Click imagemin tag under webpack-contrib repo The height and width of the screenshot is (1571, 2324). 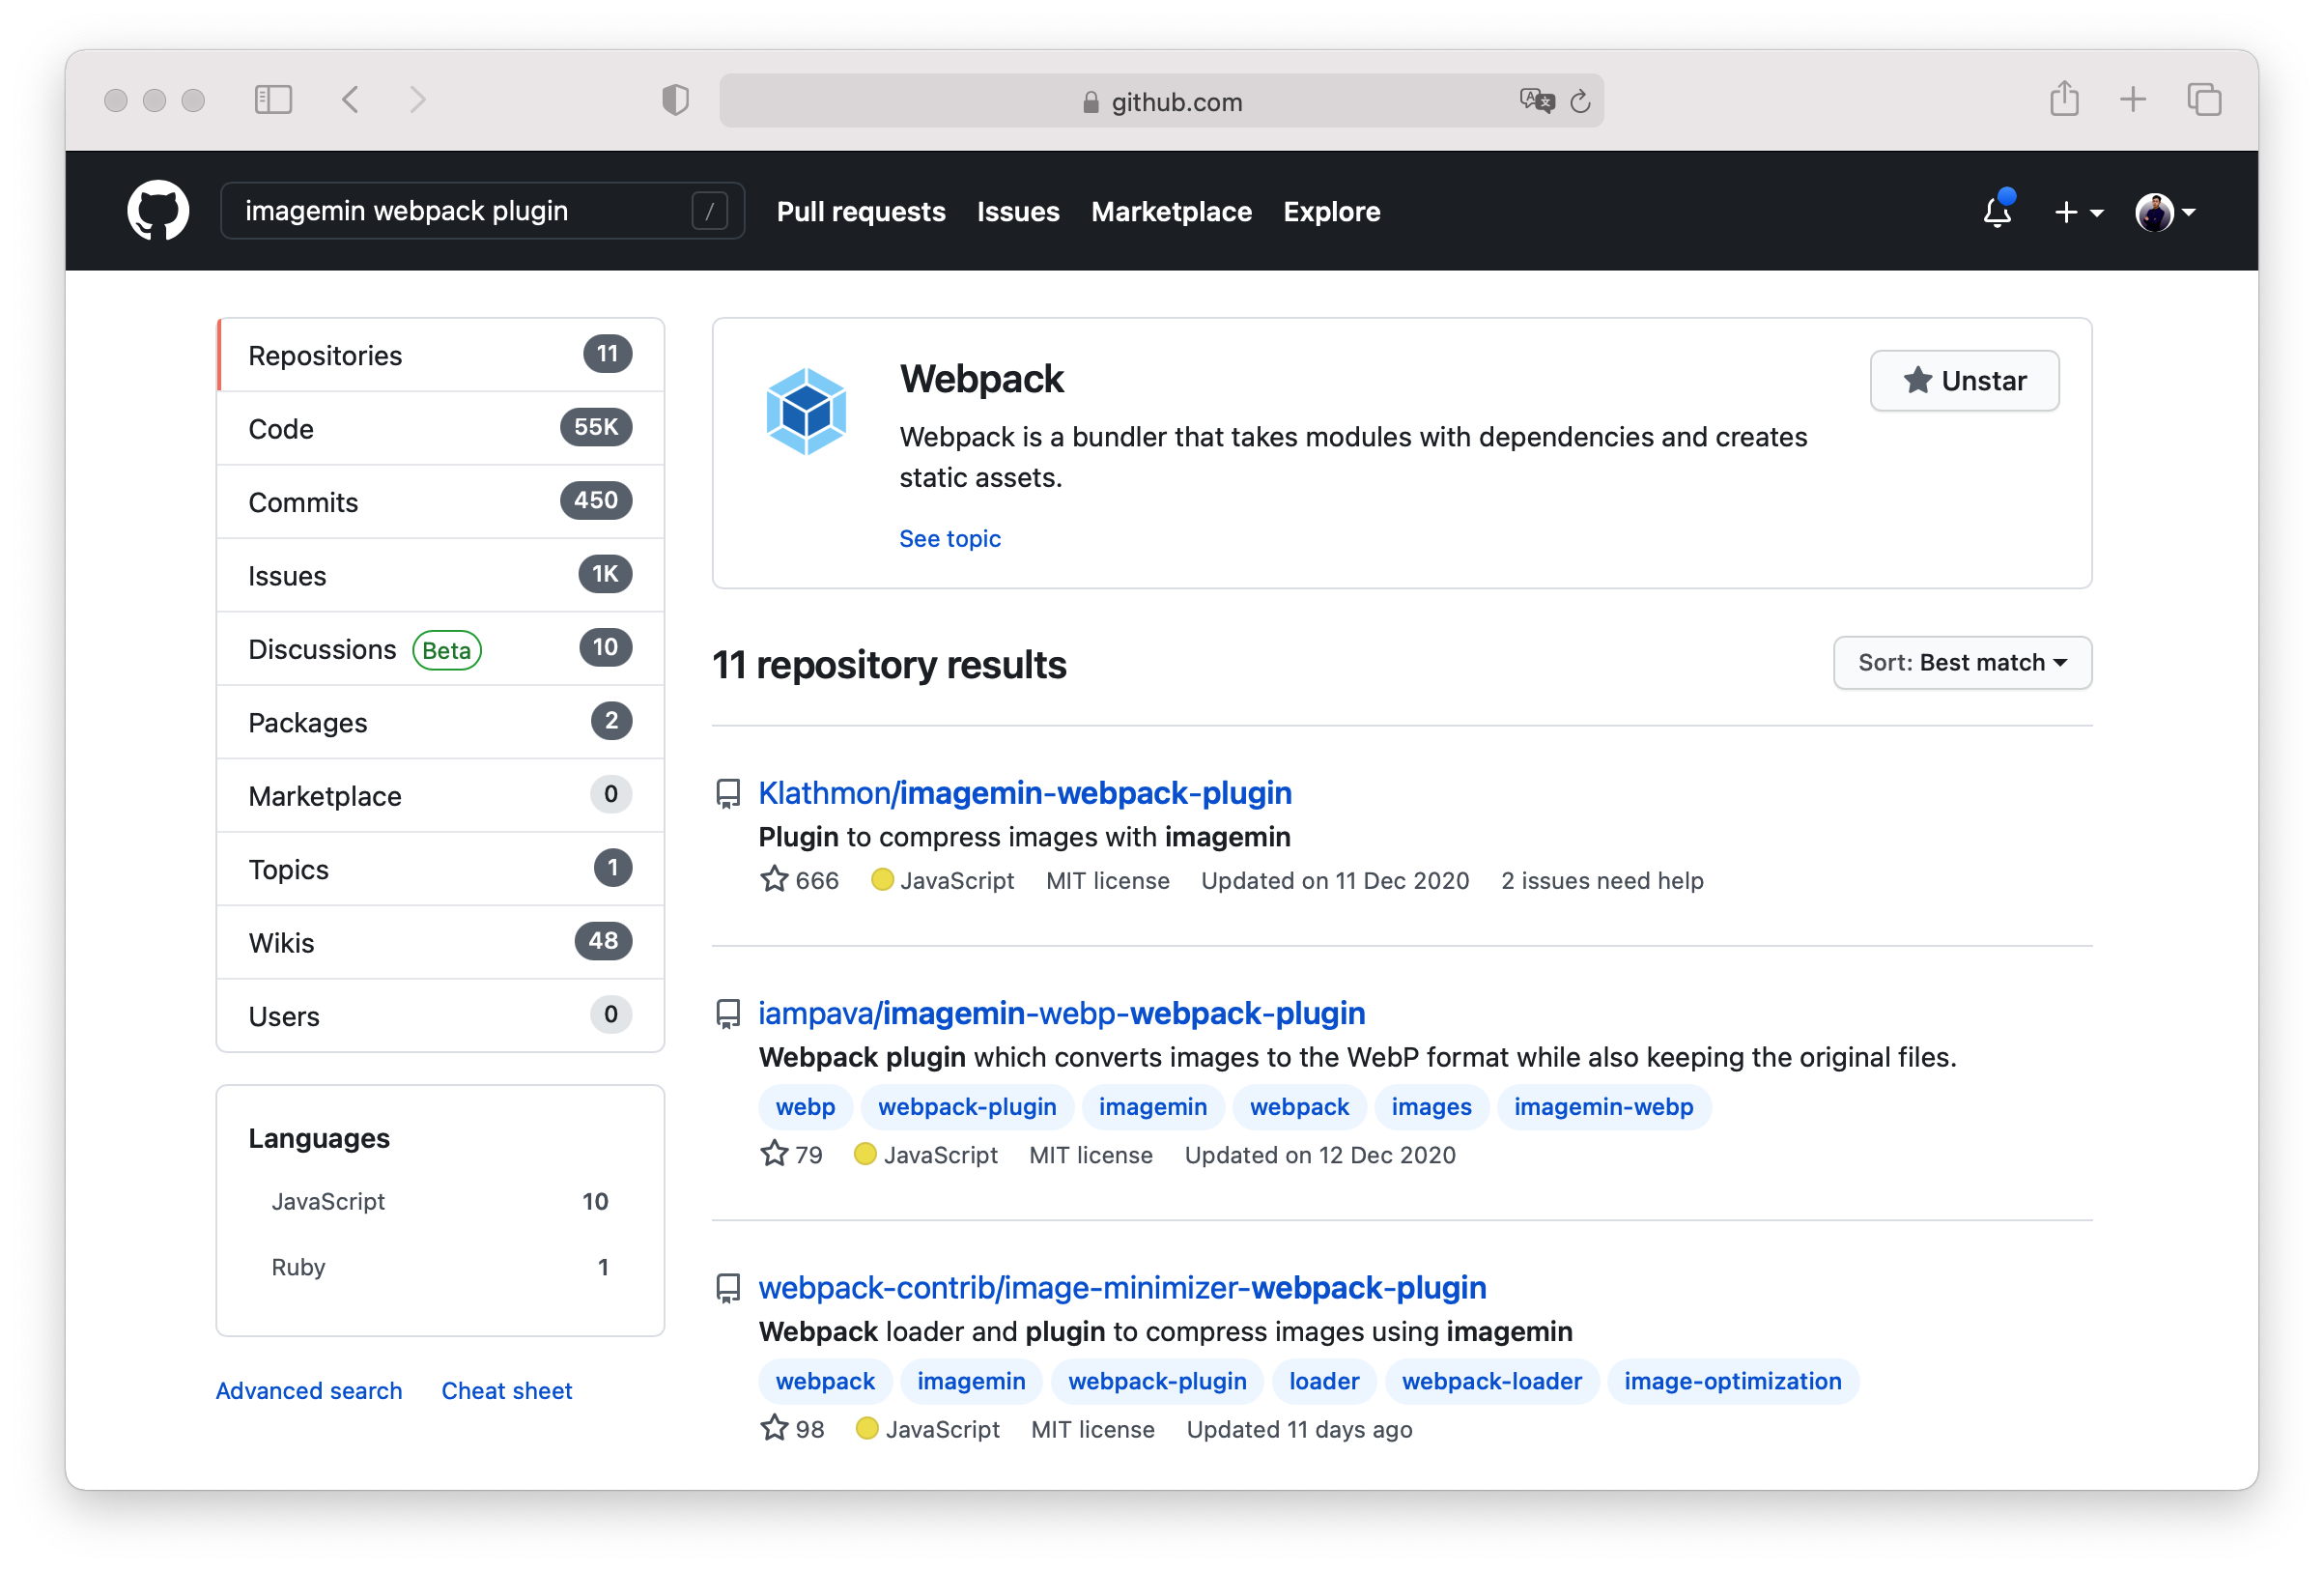pyautogui.click(x=971, y=1381)
